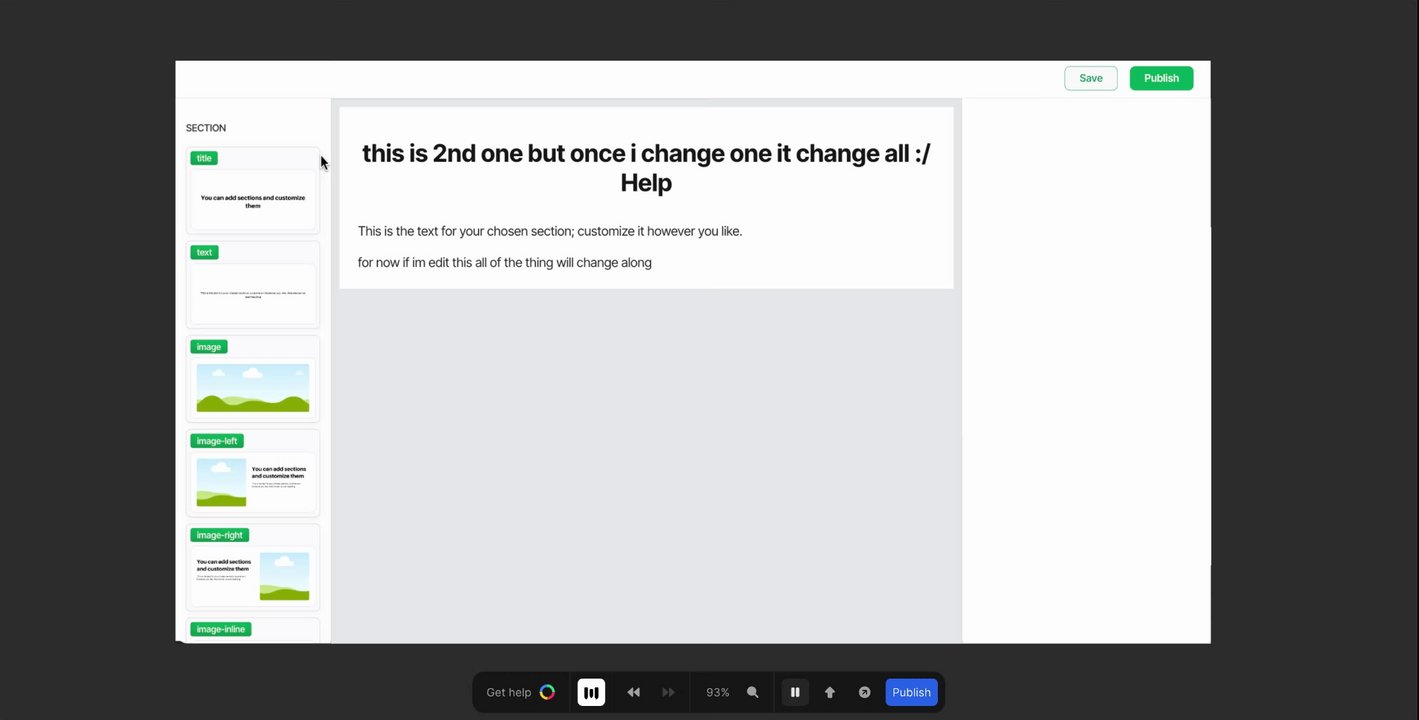Select the text section thumbnail
This screenshot has width=1419, height=720.
[x=253, y=284]
